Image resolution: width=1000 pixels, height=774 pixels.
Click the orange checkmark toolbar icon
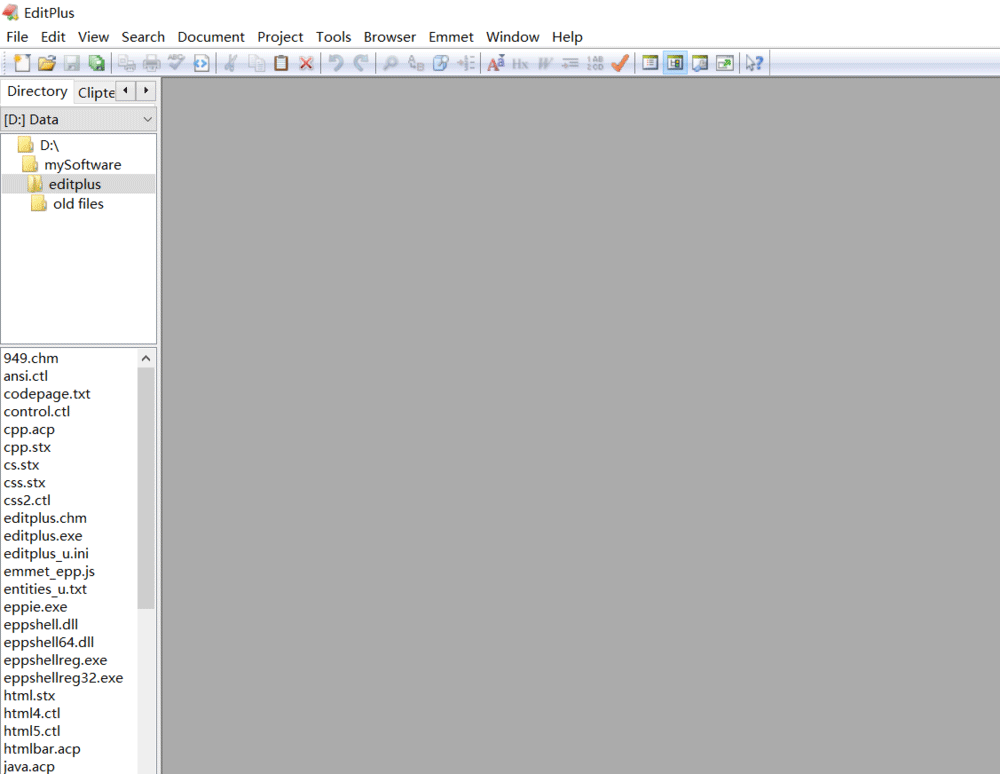point(620,63)
